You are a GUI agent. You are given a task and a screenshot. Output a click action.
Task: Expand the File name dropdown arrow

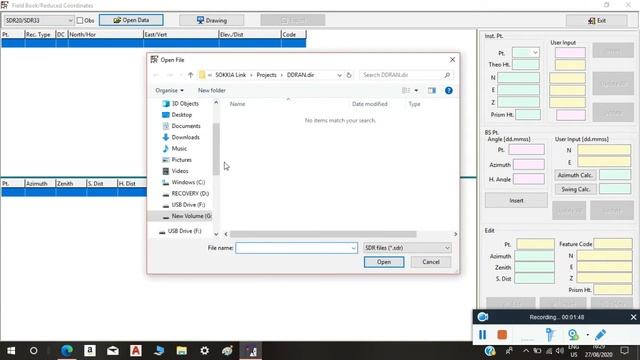click(x=353, y=248)
